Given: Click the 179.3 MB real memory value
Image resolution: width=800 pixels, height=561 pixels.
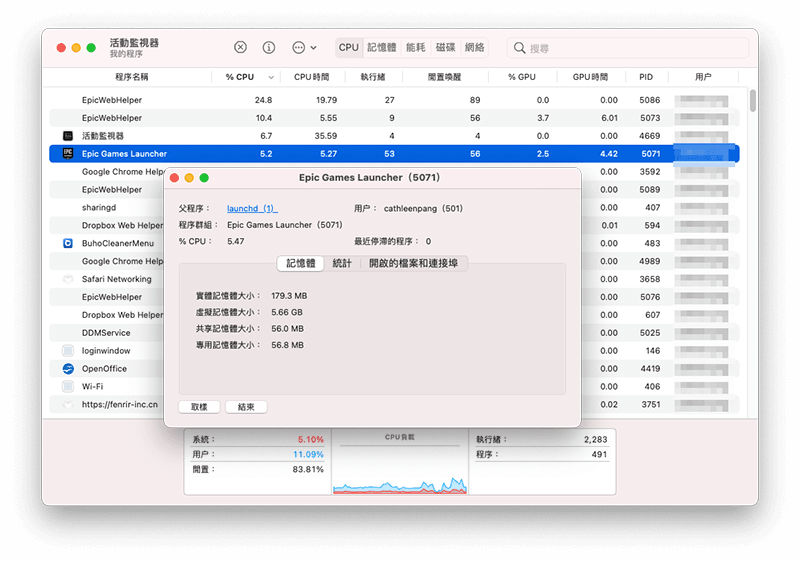Looking at the screenshot, I should 289,296.
